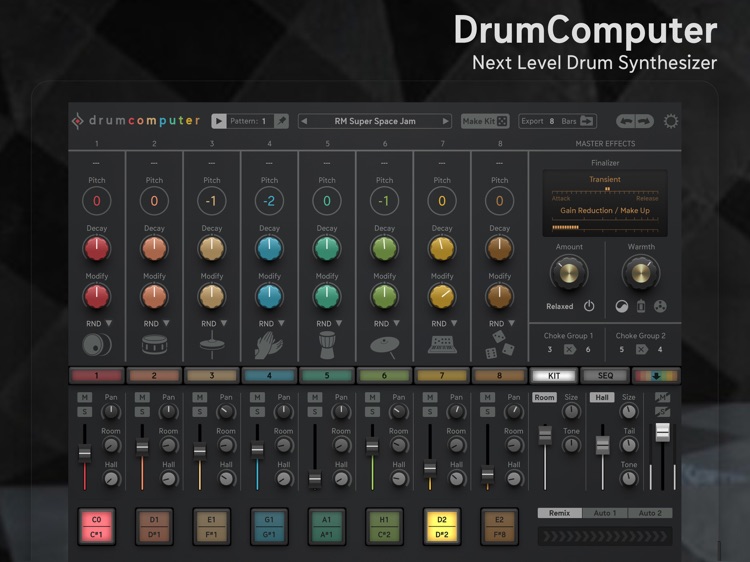Pin the current pattern with pin icon
Image resolution: width=750 pixels, height=562 pixels.
pos(282,121)
